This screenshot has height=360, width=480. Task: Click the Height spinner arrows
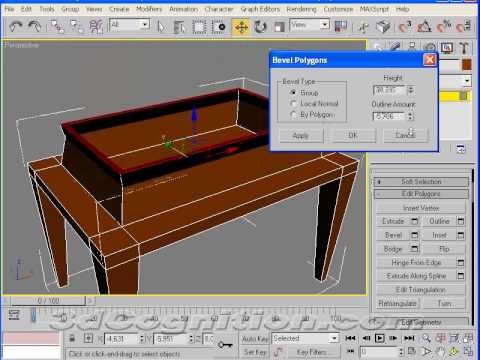411,90
